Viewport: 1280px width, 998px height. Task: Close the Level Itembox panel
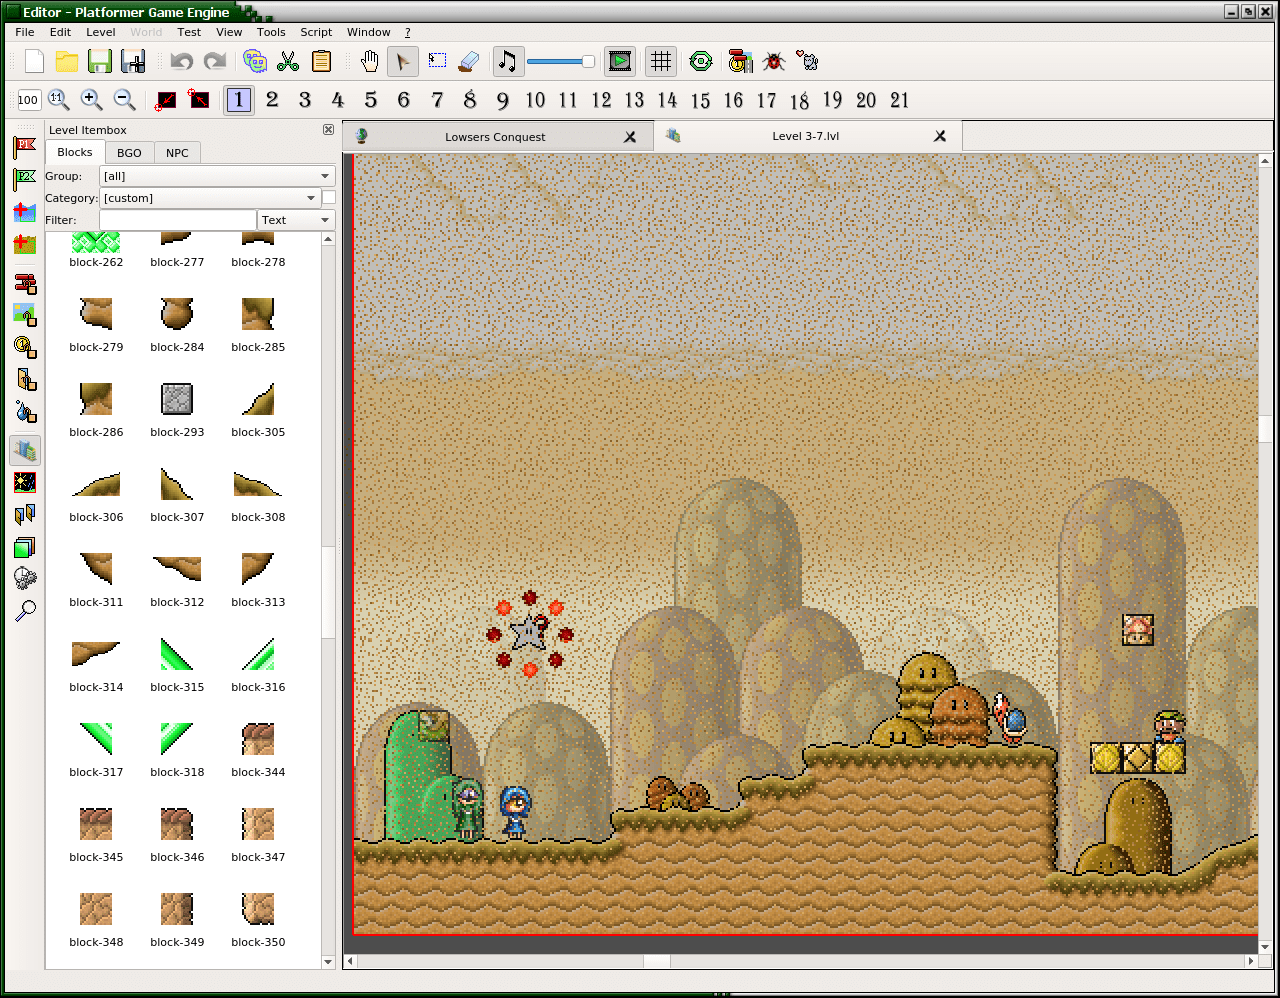click(x=328, y=130)
